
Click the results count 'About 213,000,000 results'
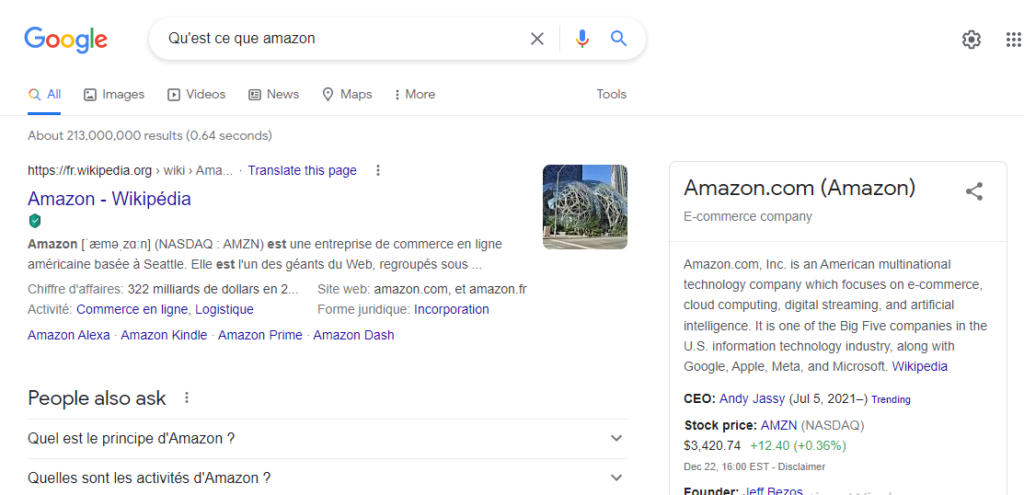104,136
